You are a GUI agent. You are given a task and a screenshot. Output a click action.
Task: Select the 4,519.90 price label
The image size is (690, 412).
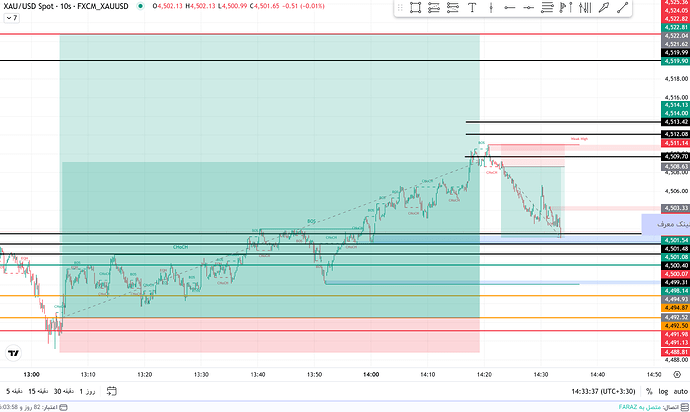click(x=675, y=61)
